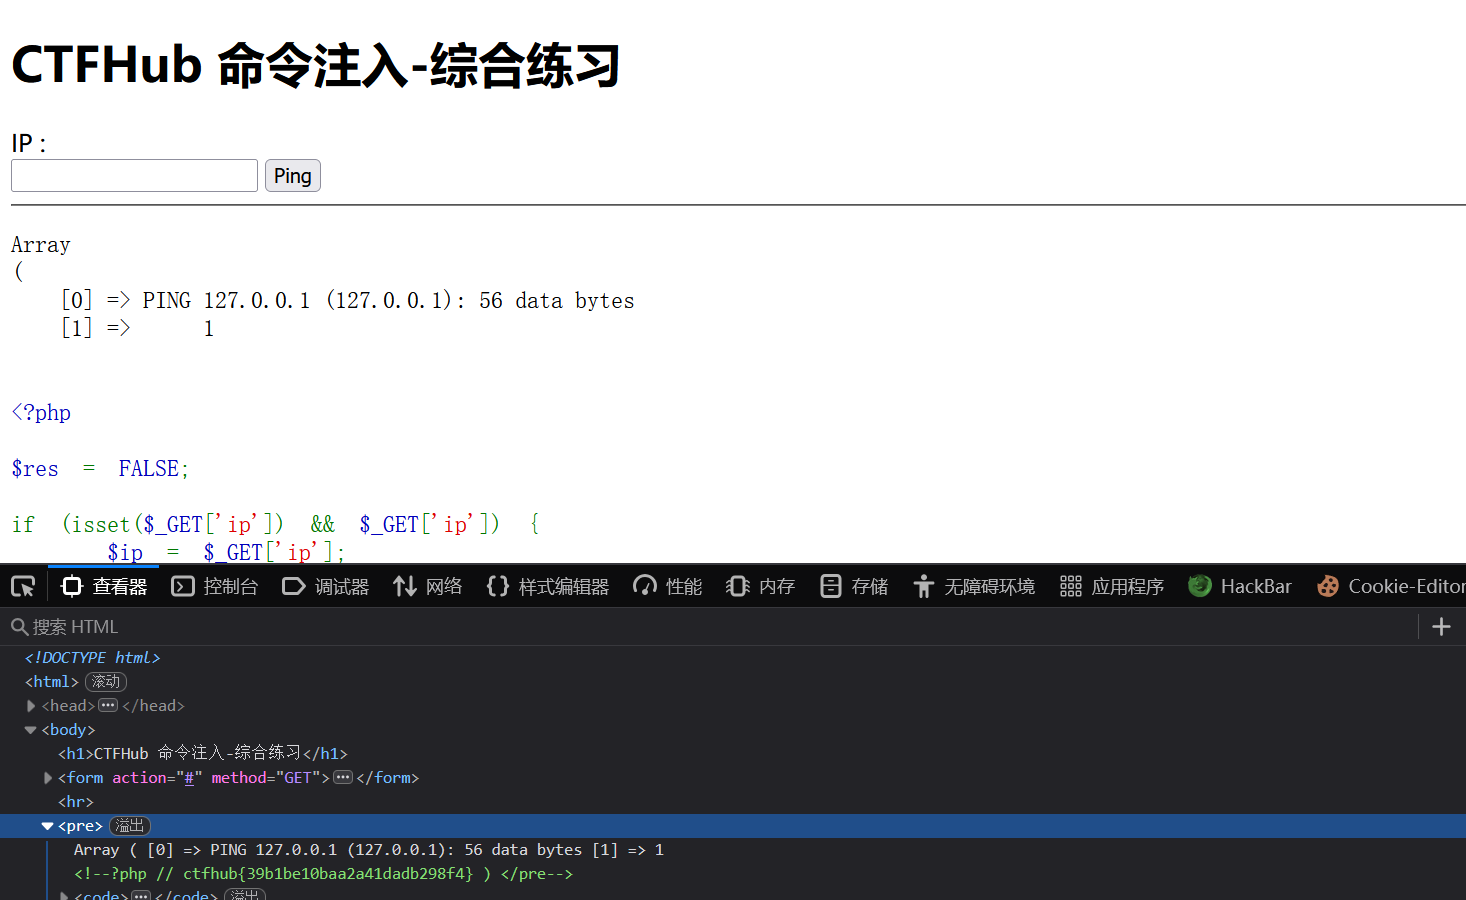The image size is (1466, 900).
Task: Open the 无障碍环境 accessibility panel
Action: point(974,586)
